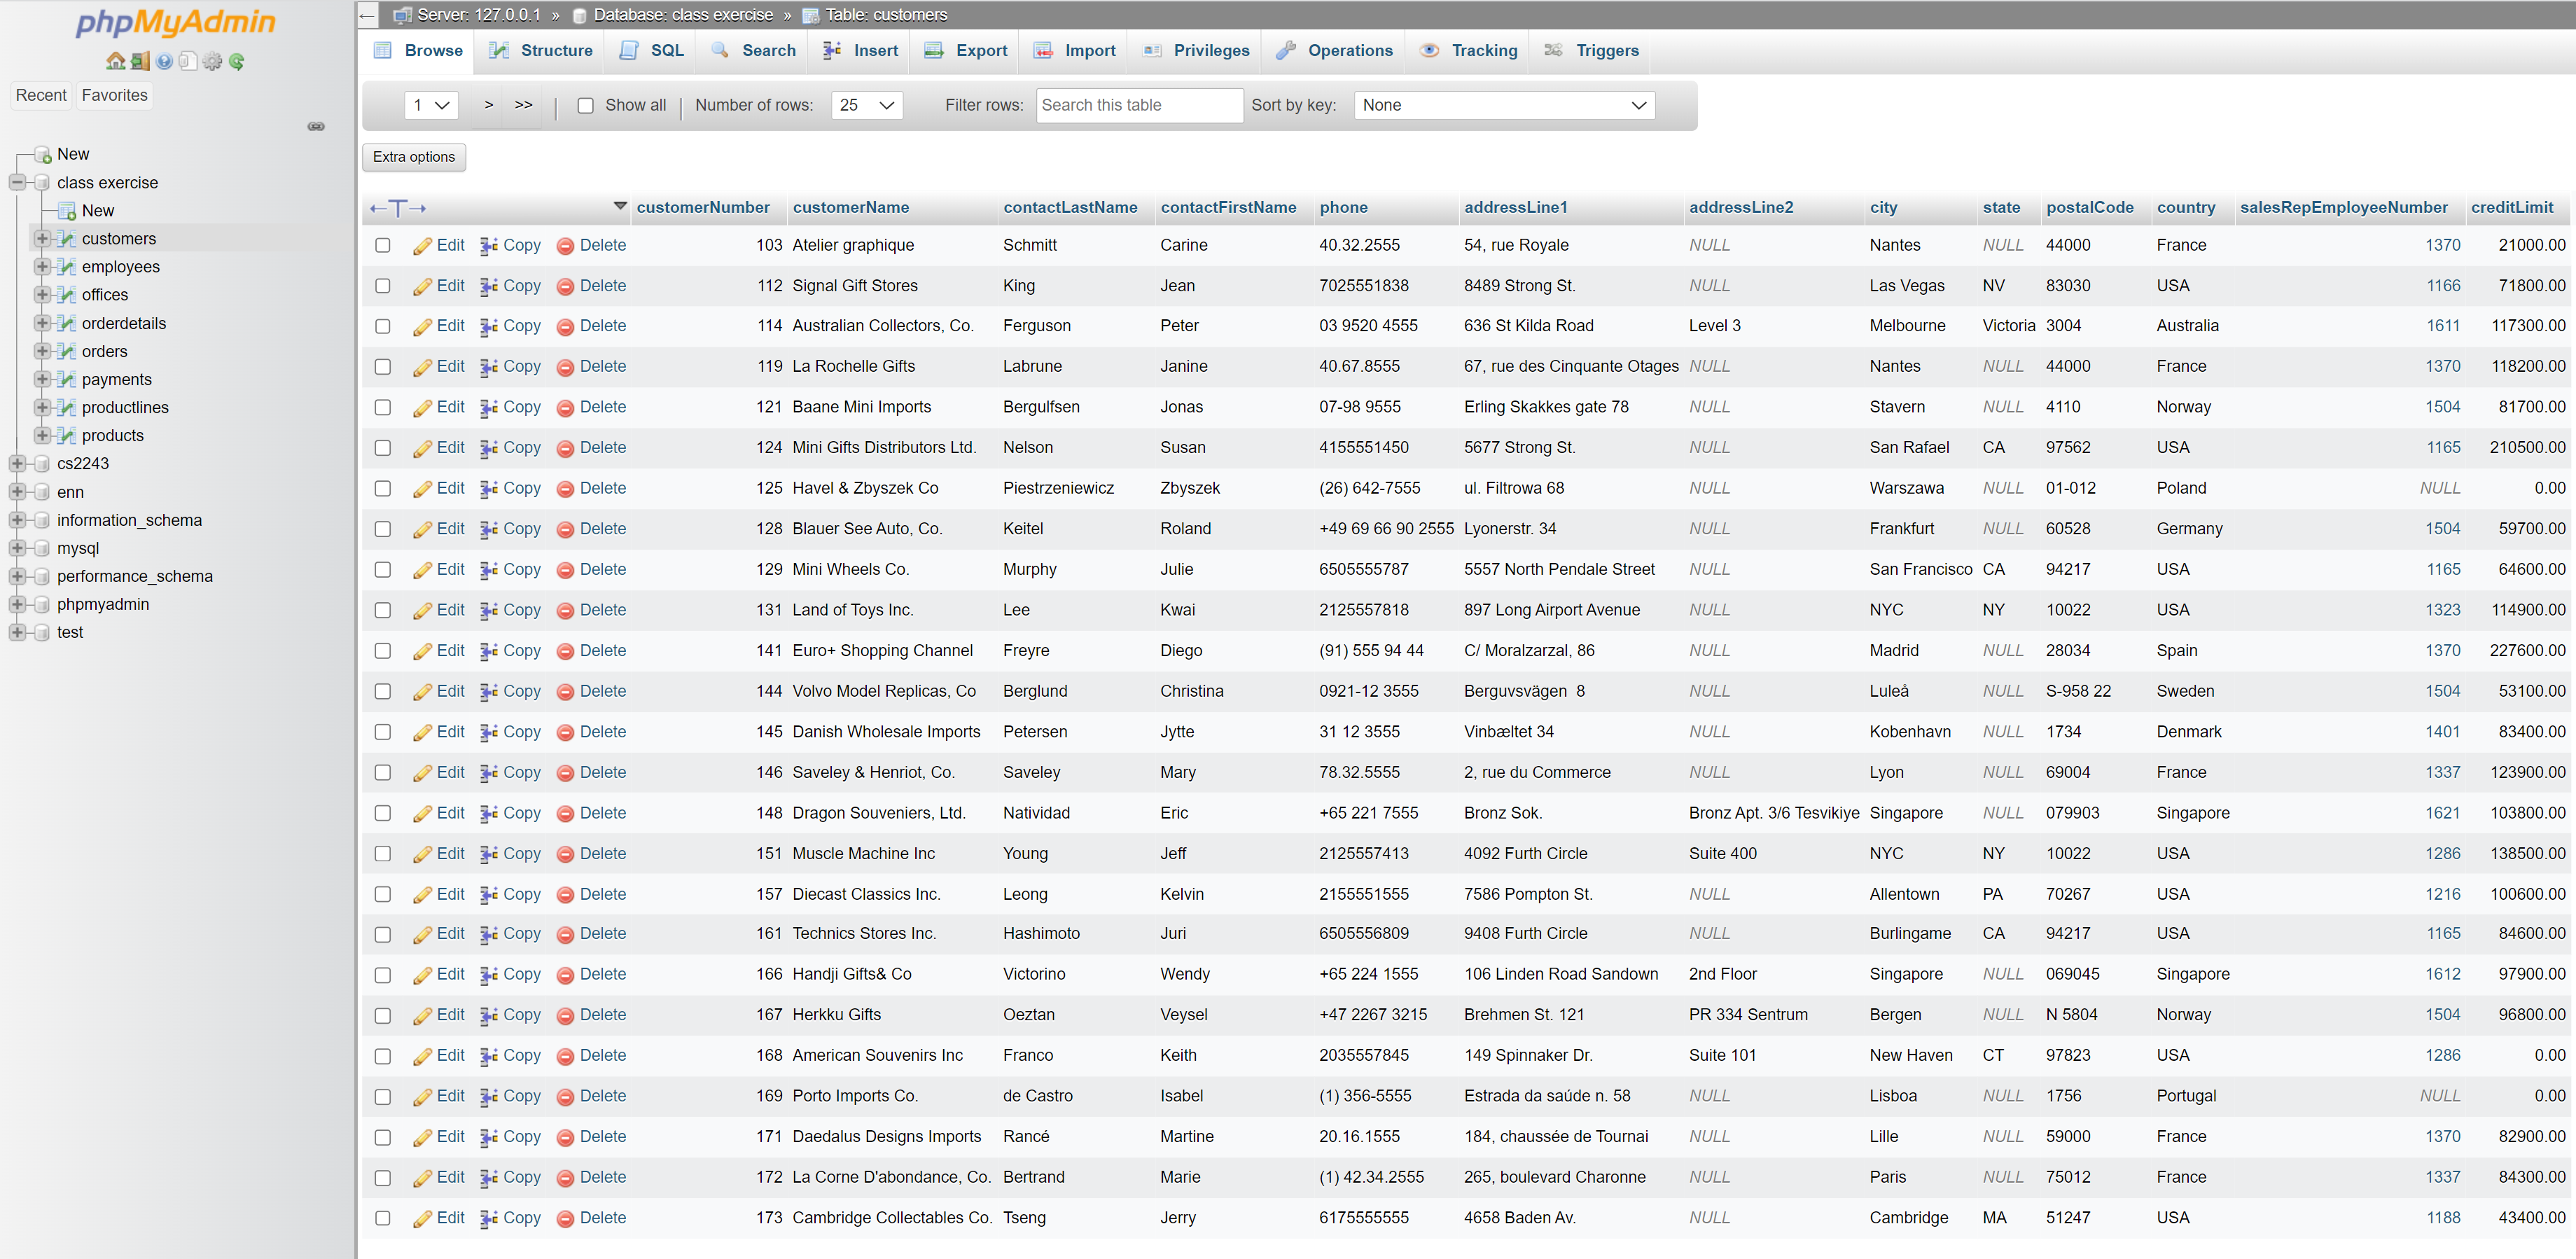
Task: Open salesRepEmployeeNumber link 1611
Action: 2442,326
